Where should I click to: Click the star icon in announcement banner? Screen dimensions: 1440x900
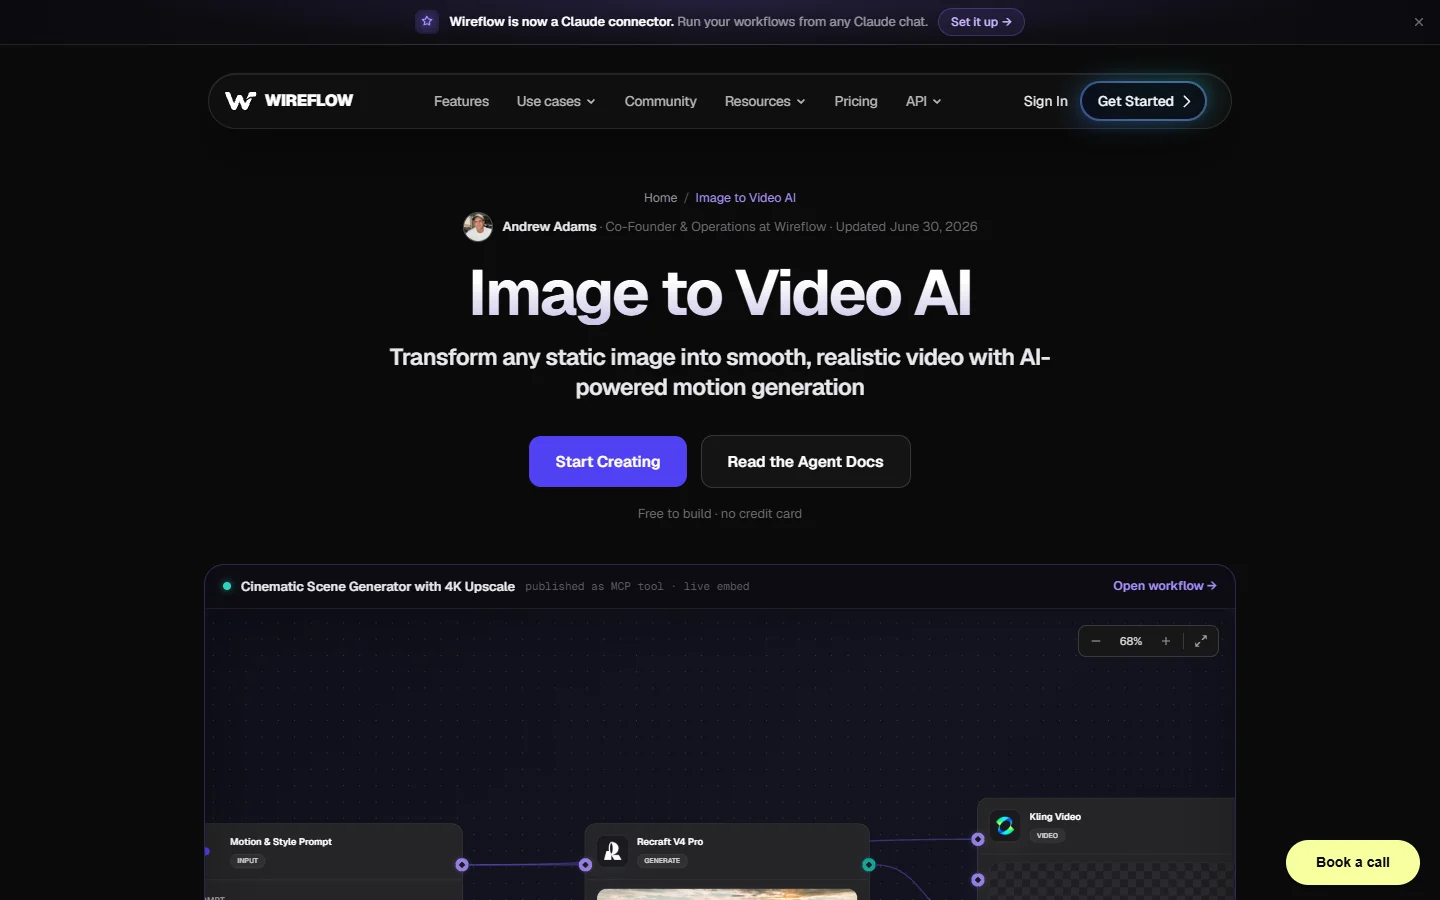click(427, 21)
